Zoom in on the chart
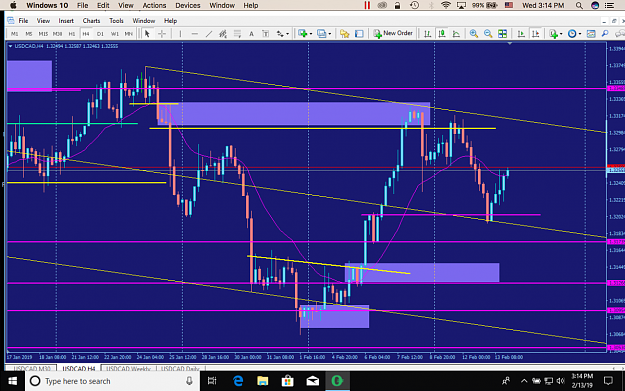The width and height of the screenshot is (625, 391). (x=474, y=34)
